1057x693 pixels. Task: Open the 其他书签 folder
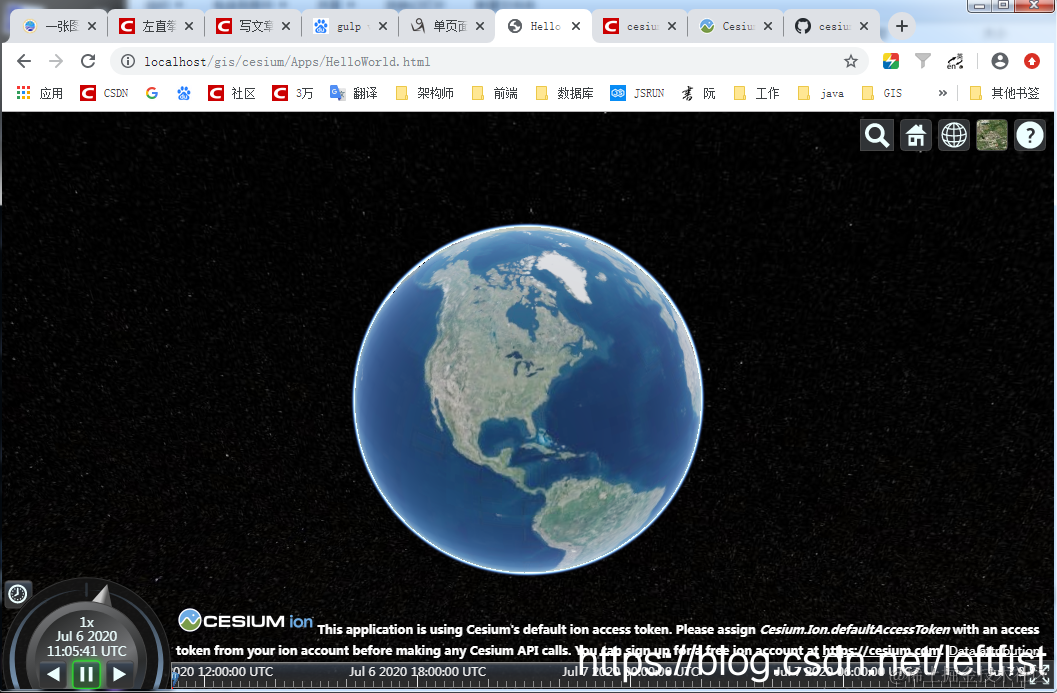click(1004, 93)
